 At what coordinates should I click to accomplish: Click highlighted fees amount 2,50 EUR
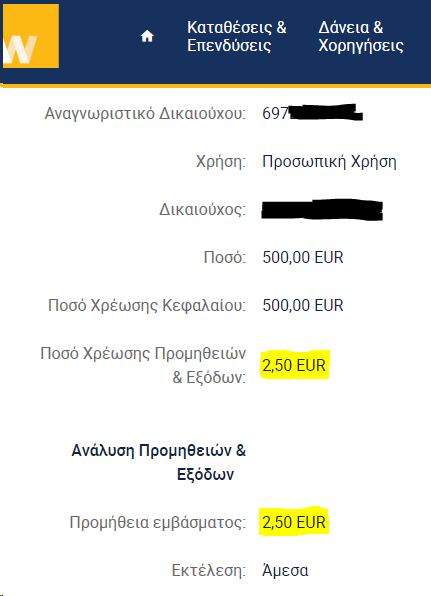tap(294, 365)
